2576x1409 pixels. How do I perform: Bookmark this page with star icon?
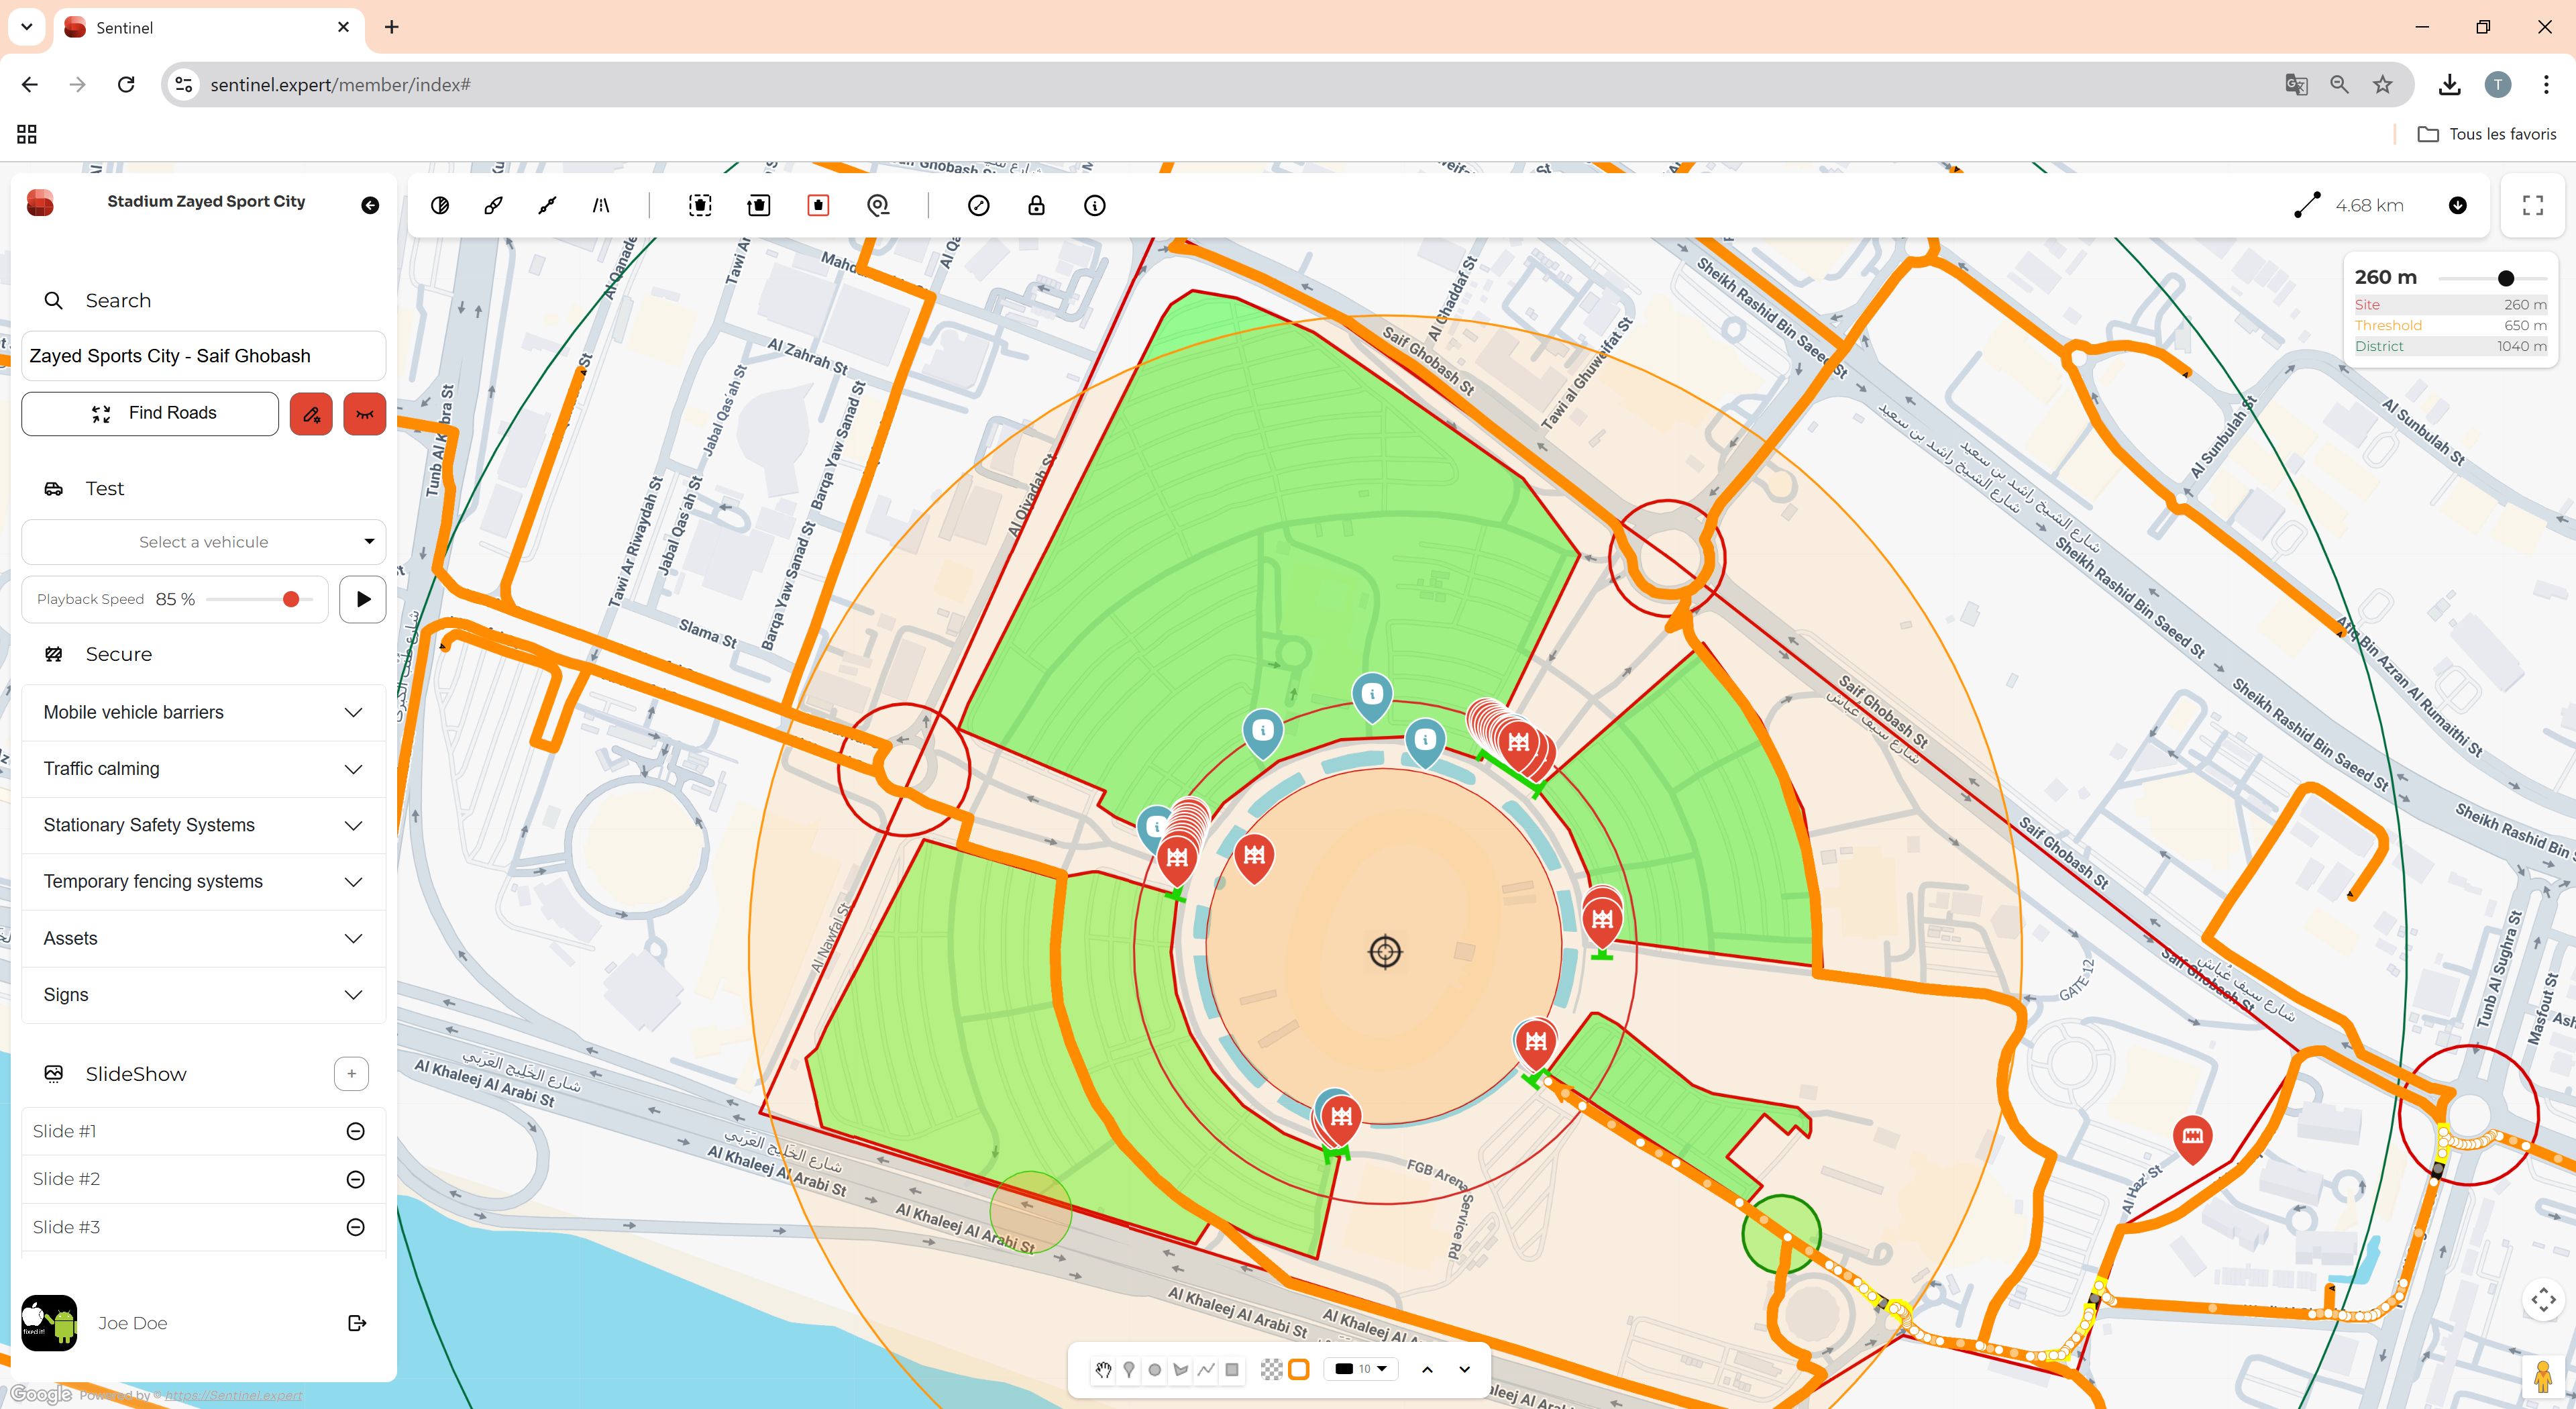[2383, 85]
